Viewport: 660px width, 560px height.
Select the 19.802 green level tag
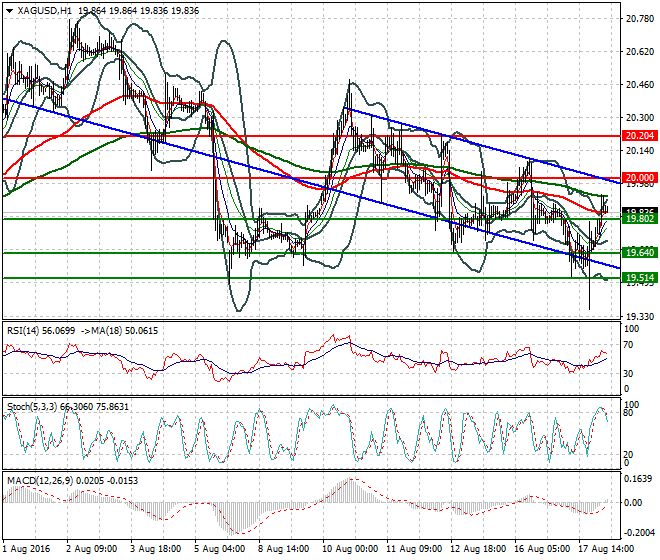tap(638, 218)
